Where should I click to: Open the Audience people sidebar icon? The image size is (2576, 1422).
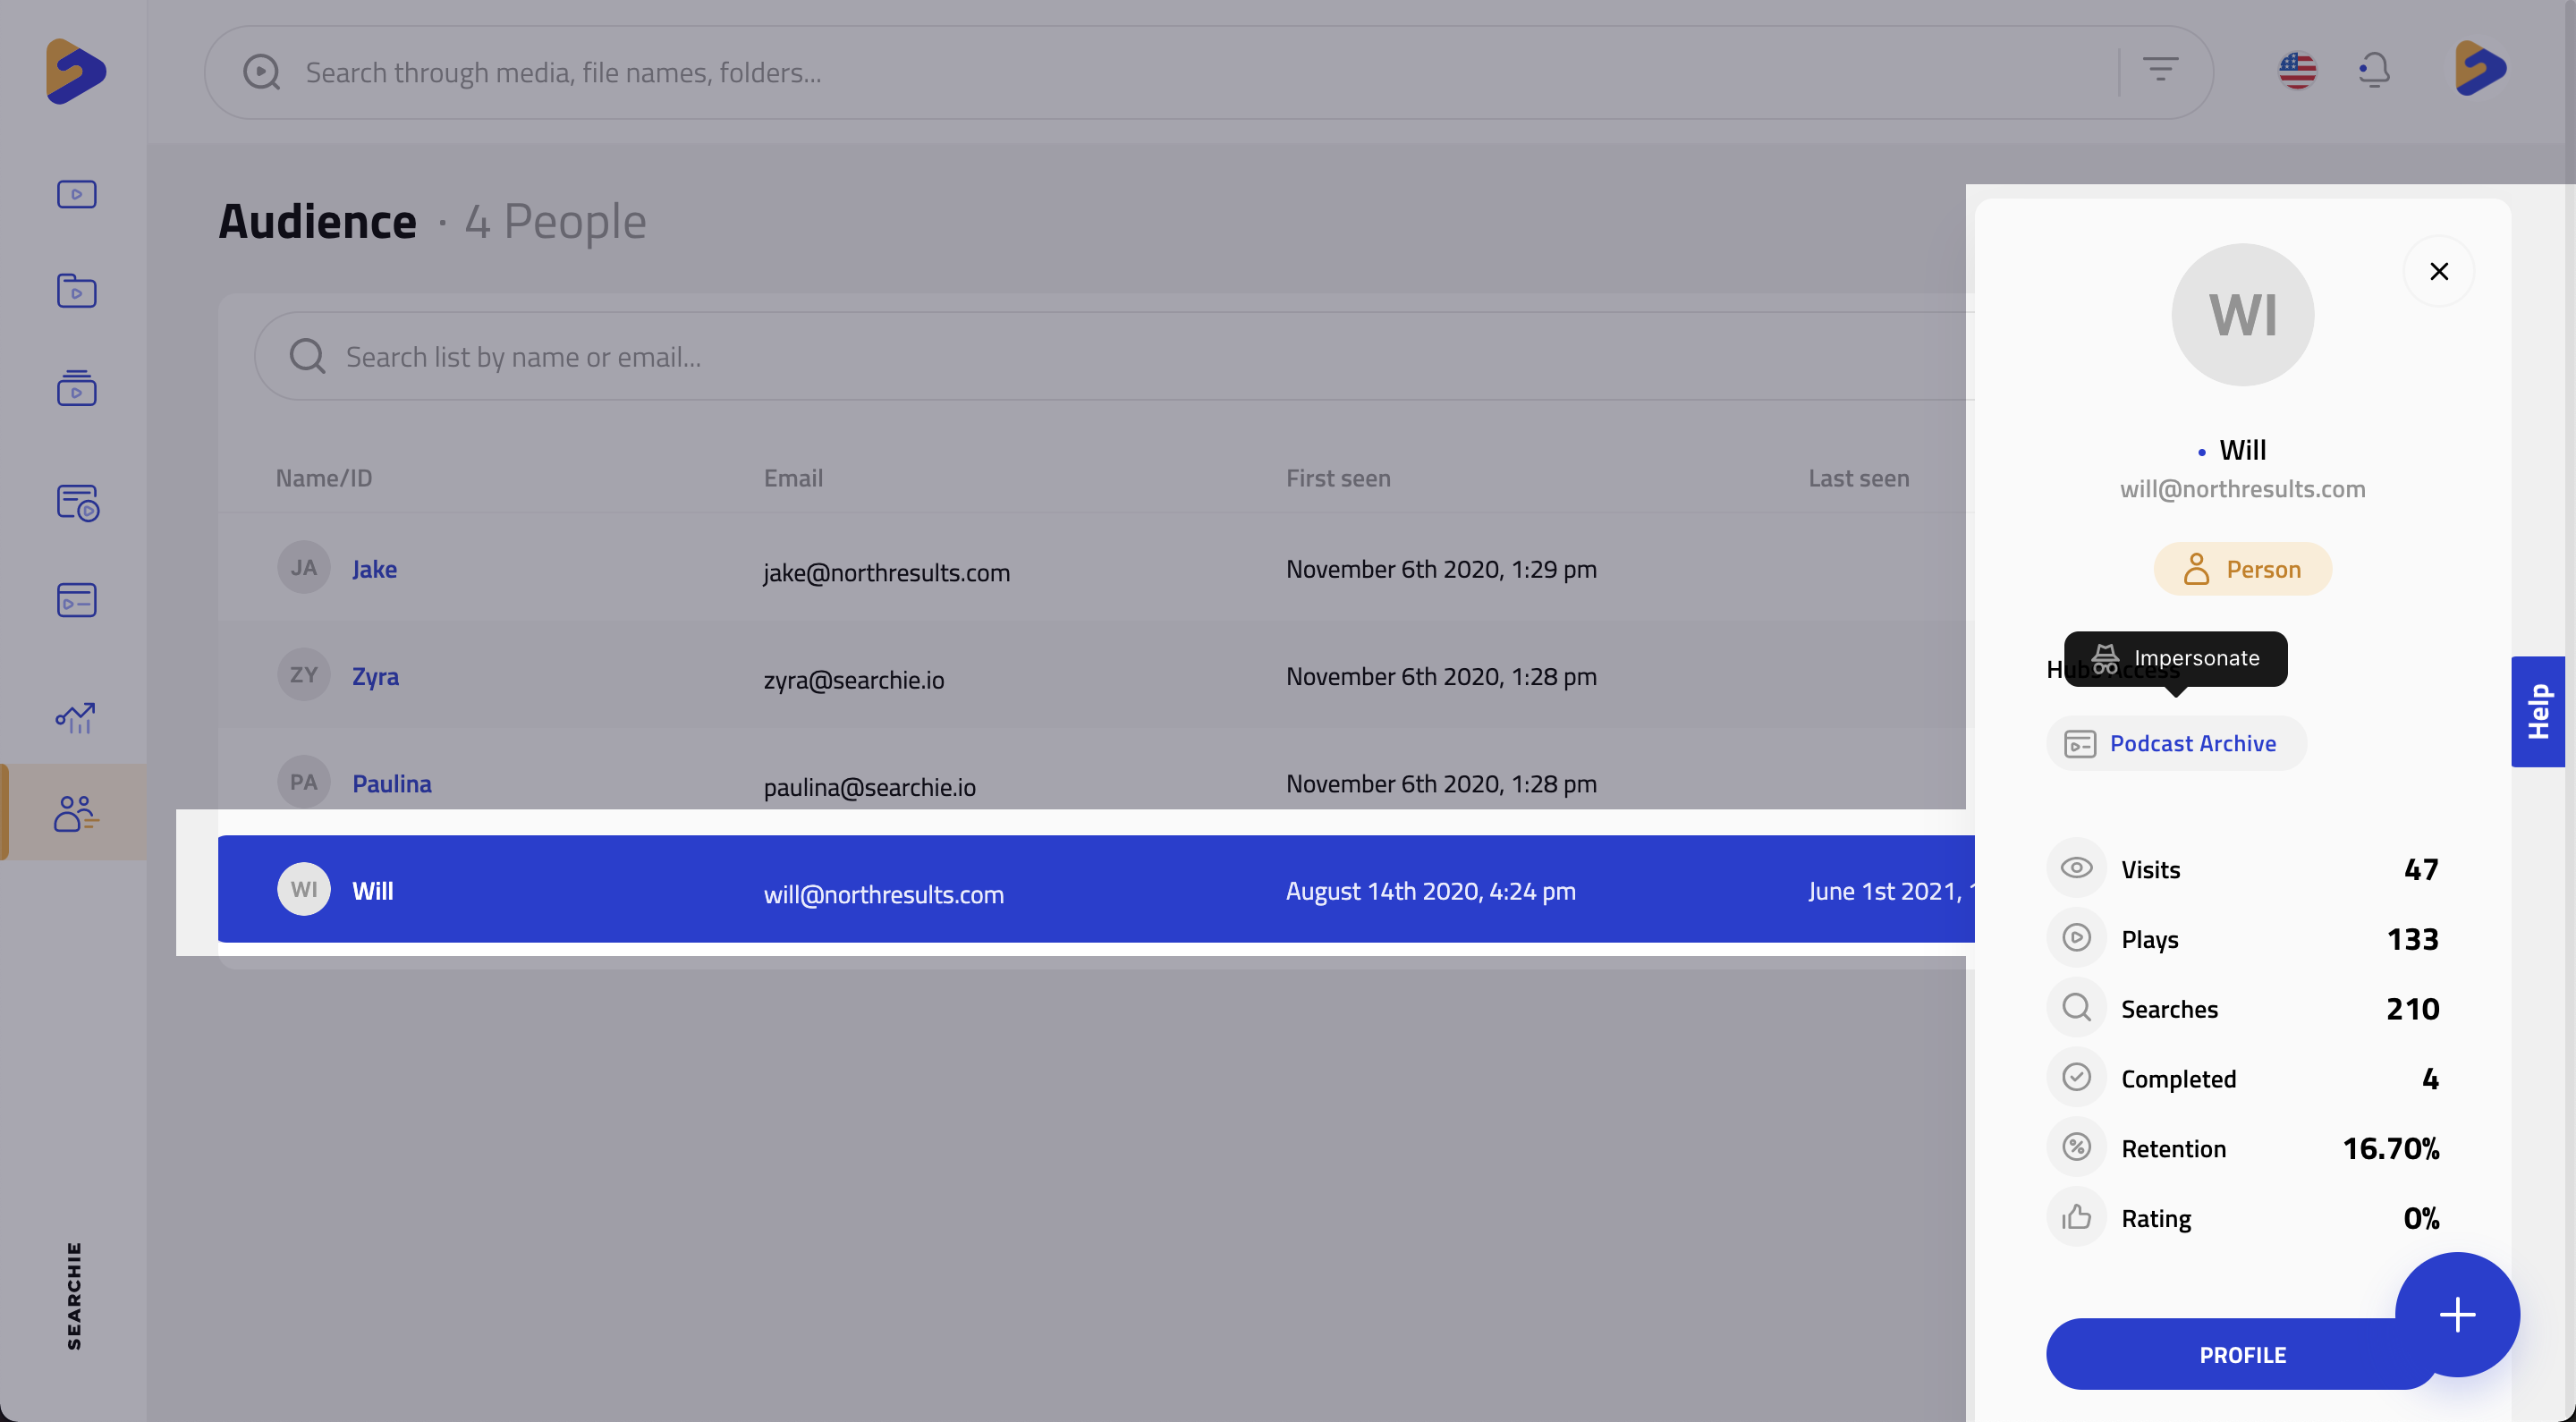[76, 813]
